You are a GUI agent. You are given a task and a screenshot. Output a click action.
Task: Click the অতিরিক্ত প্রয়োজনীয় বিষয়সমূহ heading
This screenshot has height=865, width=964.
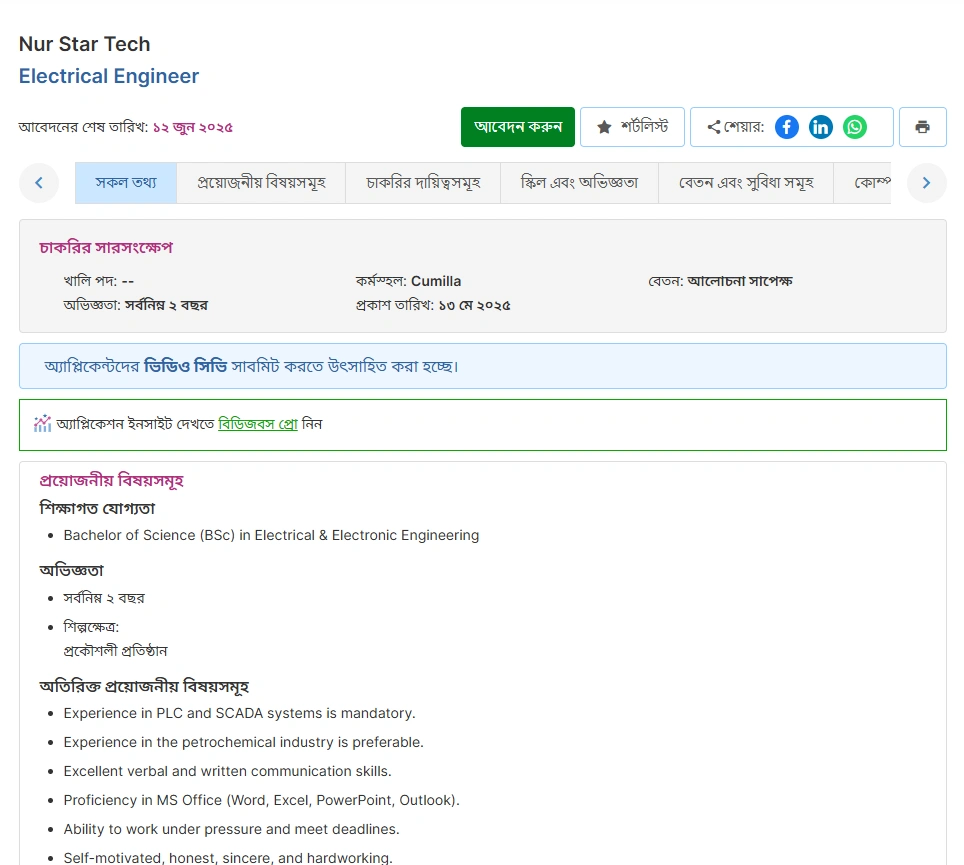point(144,686)
